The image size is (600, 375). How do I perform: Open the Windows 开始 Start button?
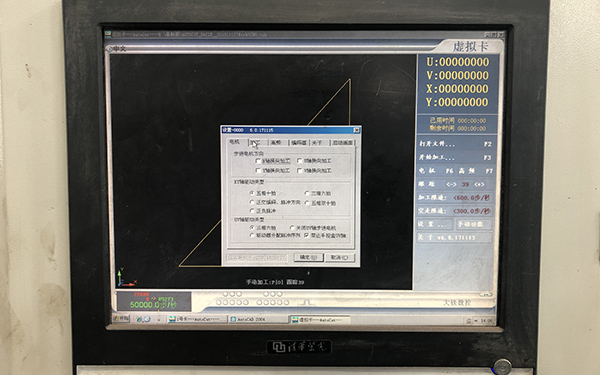coord(122,318)
